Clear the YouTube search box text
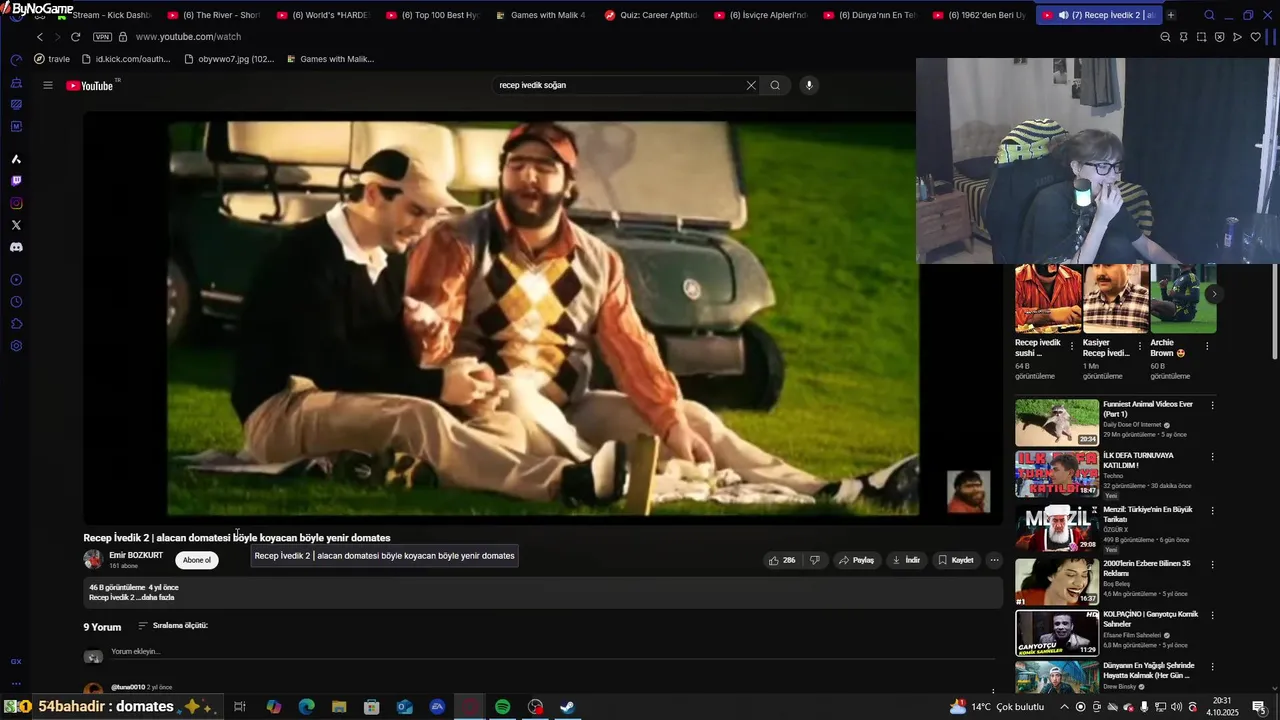 751,85
